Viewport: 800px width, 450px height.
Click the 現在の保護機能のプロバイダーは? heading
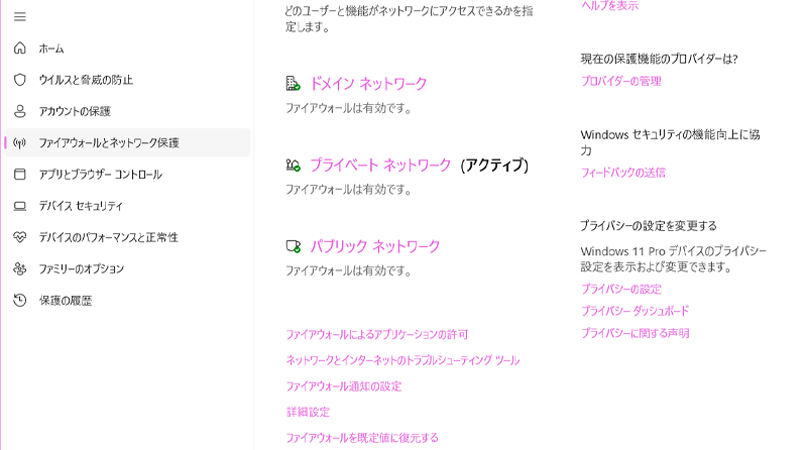(659, 59)
